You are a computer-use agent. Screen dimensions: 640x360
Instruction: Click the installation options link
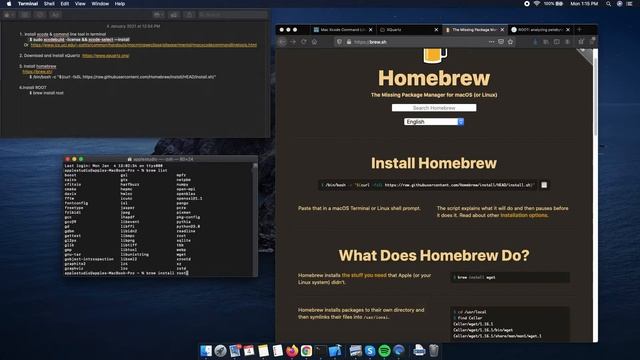coord(524,215)
